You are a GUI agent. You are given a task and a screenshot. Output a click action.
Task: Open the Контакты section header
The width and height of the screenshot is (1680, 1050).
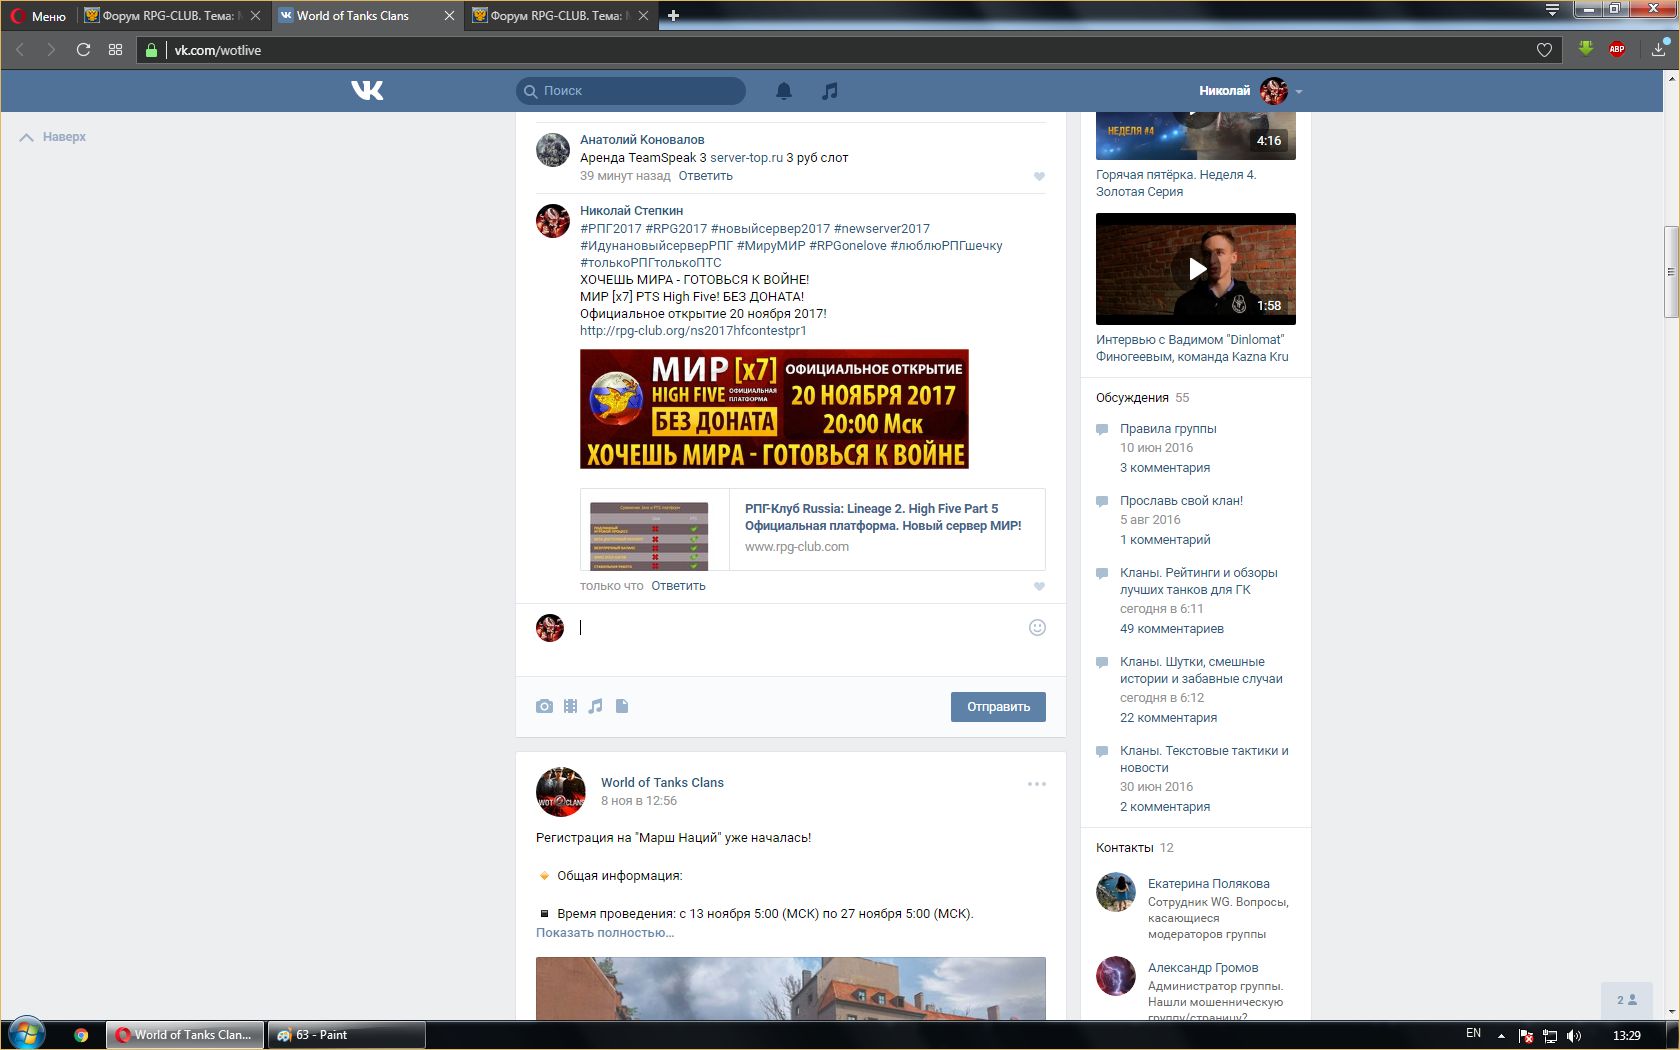click(1134, 848)
